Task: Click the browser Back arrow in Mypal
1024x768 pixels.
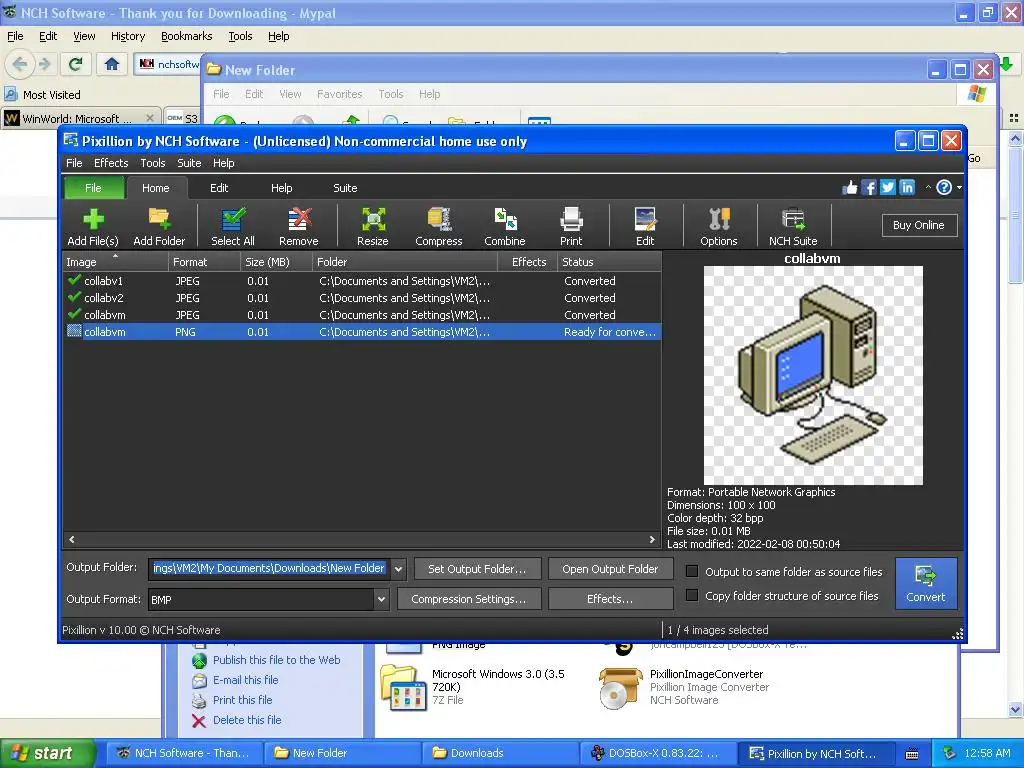Action: (x=20, y=64)
